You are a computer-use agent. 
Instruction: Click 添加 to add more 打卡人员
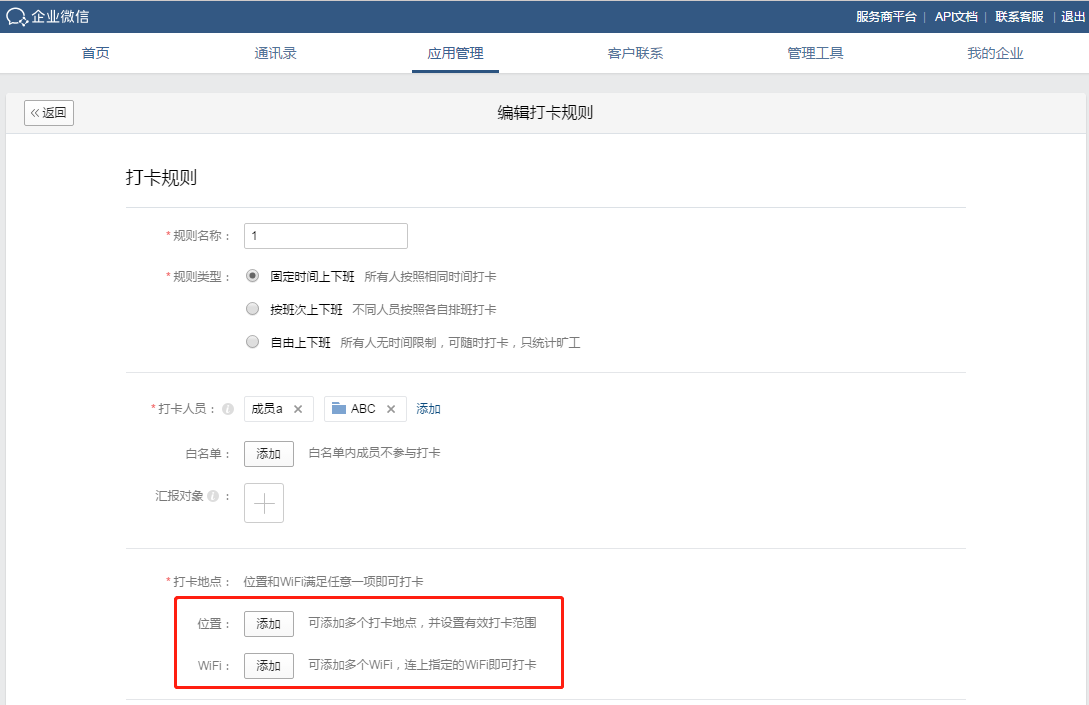(x=428, y=408)
